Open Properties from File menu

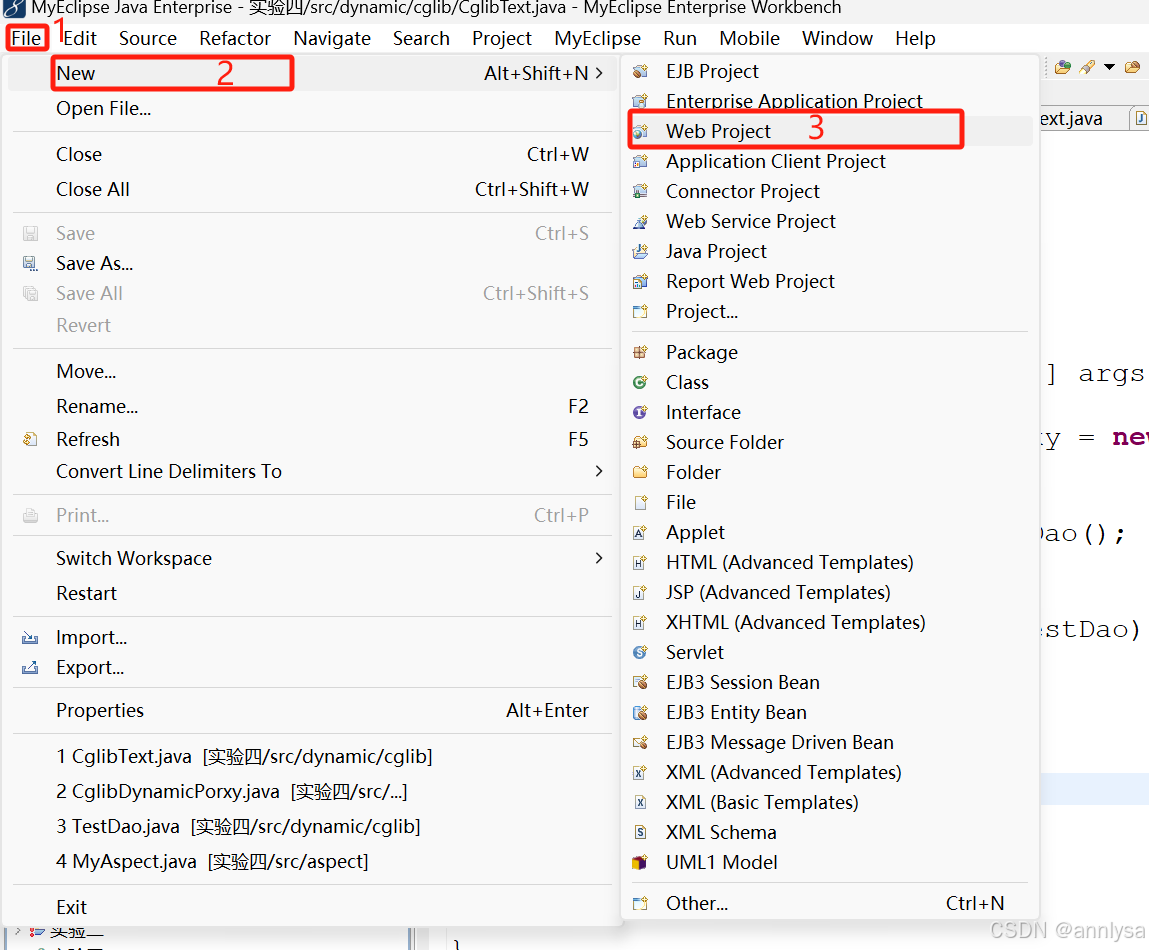100,711
